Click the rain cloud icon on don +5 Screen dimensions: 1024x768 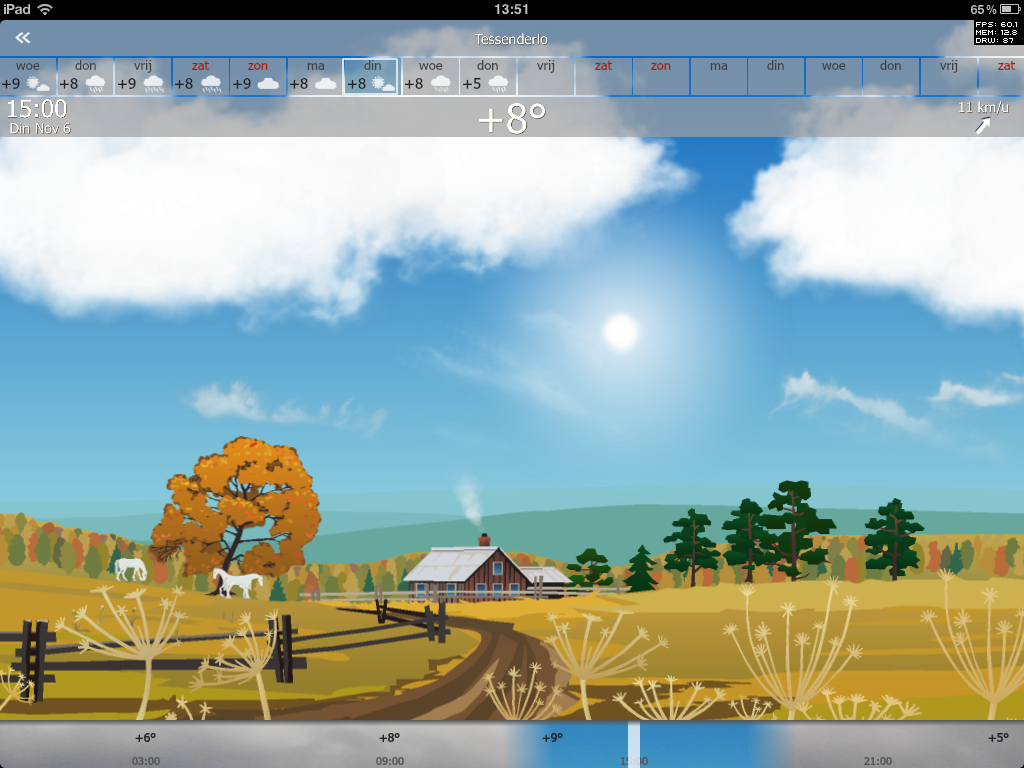498,84
